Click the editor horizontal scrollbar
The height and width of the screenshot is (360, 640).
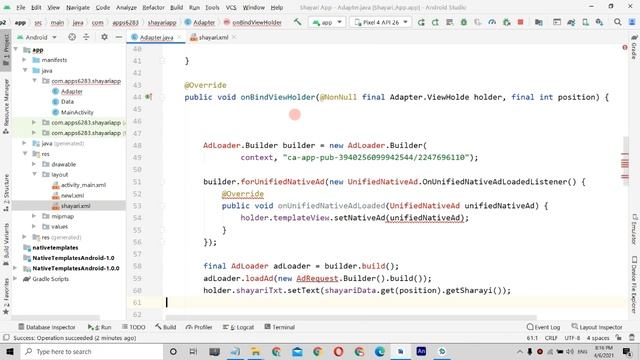351,318
